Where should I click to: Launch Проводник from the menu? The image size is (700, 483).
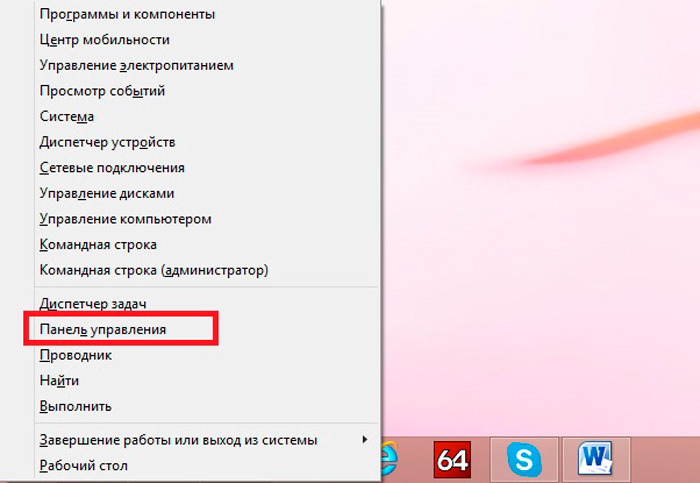(75, 355)
